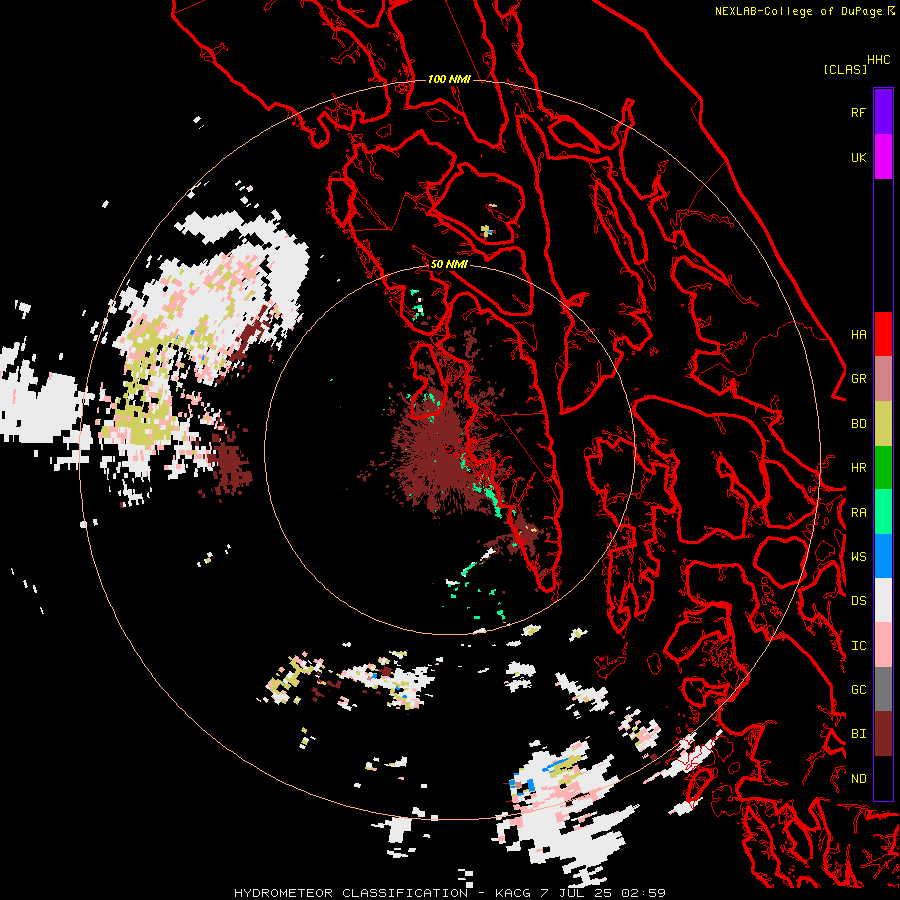This screenshot has width=900, height=900.
Task: Click the KACG station identifier
Action: 514,893
